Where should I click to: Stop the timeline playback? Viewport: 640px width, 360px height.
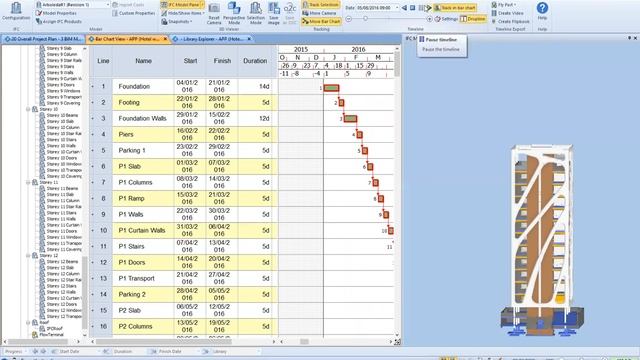(x=413, y=8)
